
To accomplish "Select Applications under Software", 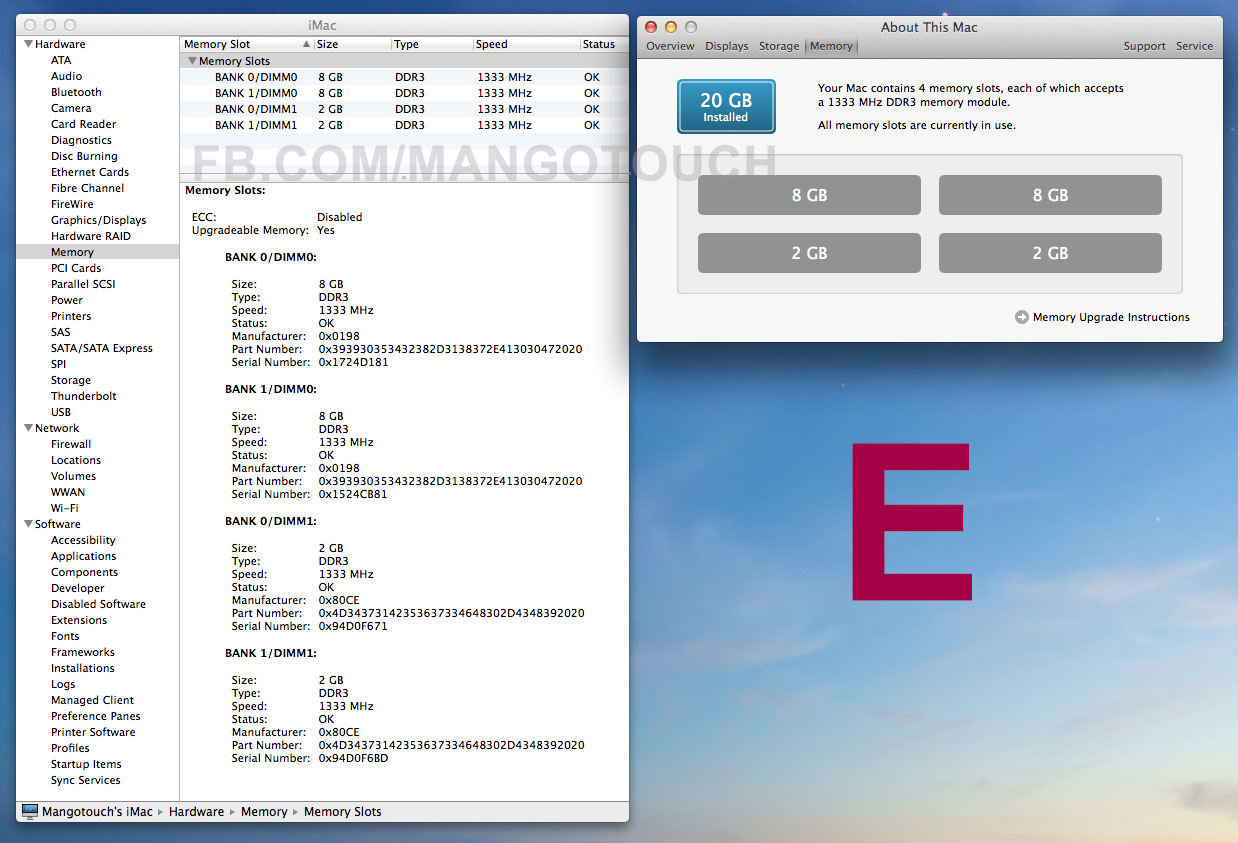I will tap(84, 556).
